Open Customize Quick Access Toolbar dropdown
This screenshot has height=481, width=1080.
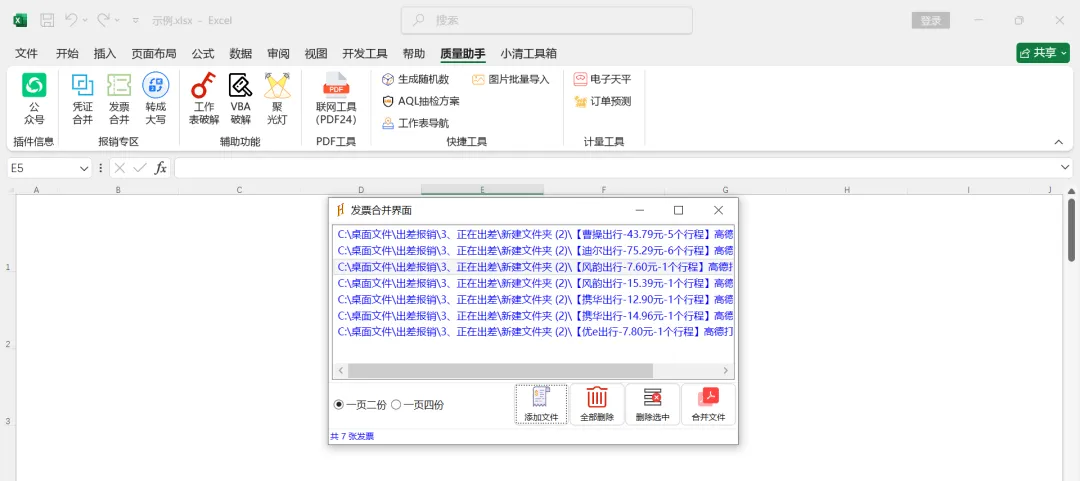(136, 21)
